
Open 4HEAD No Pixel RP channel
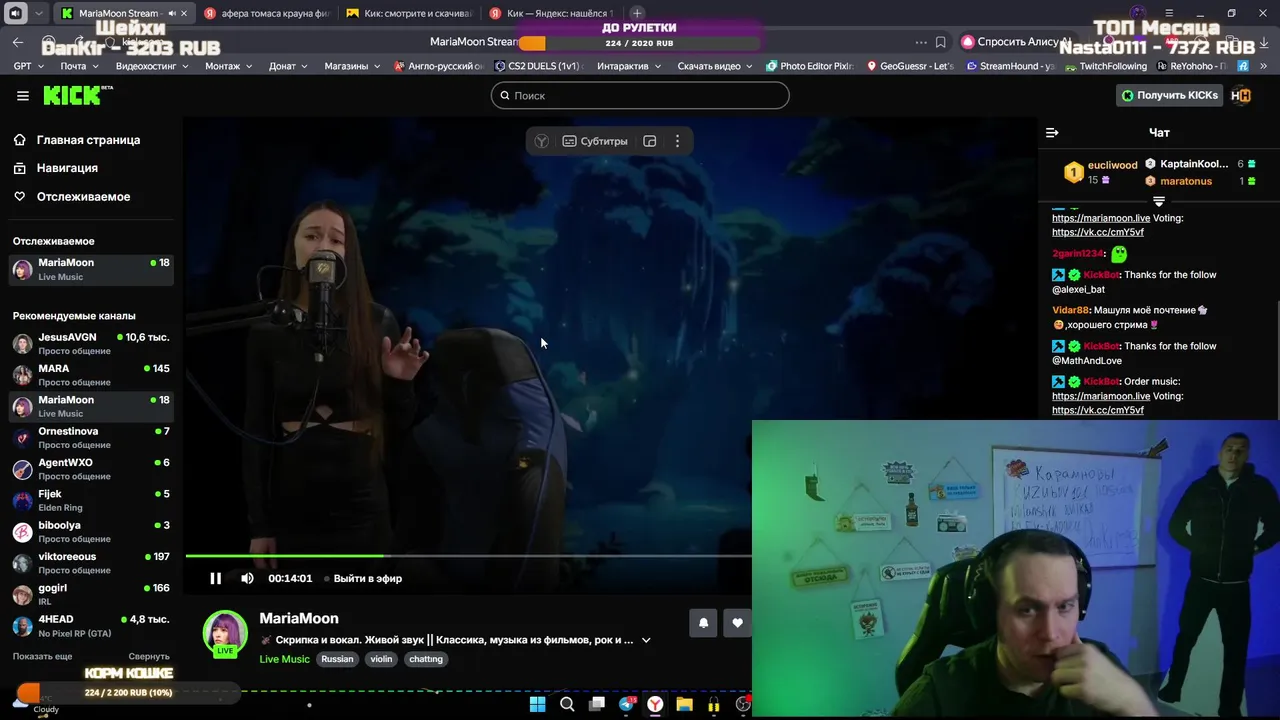click(x=90, y=626)
